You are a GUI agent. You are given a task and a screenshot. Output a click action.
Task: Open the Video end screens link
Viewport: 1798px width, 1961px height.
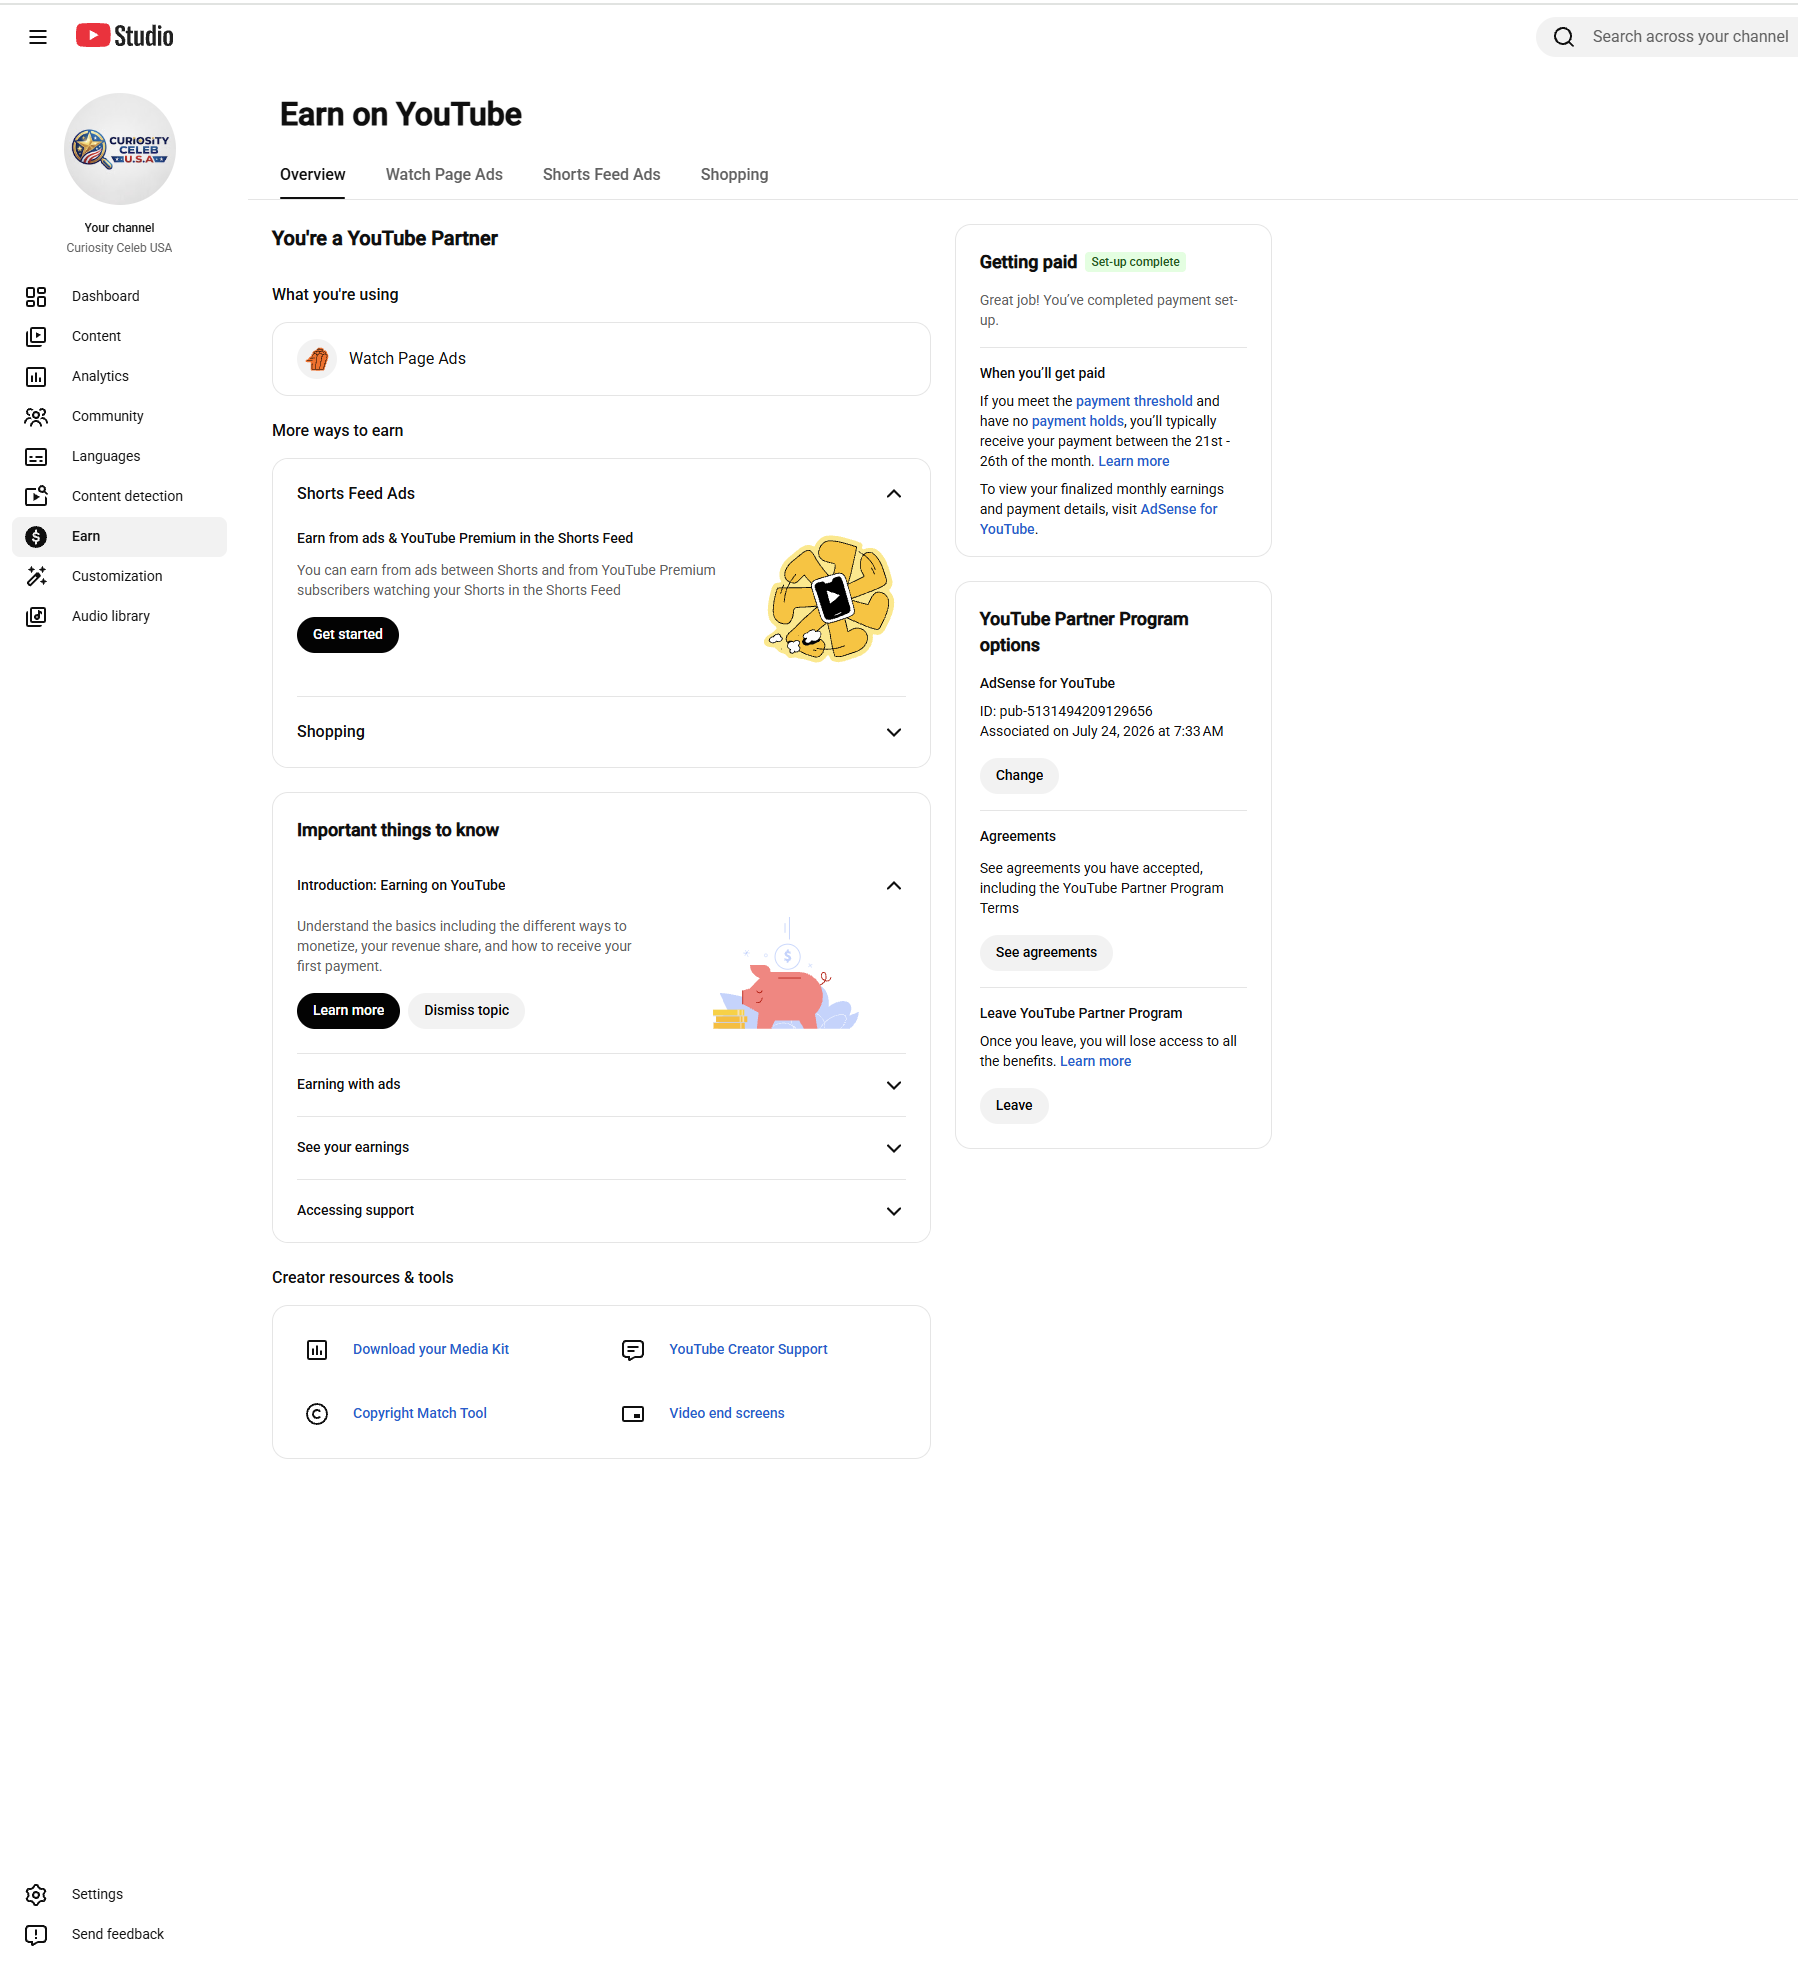[x=727, y=1413]
